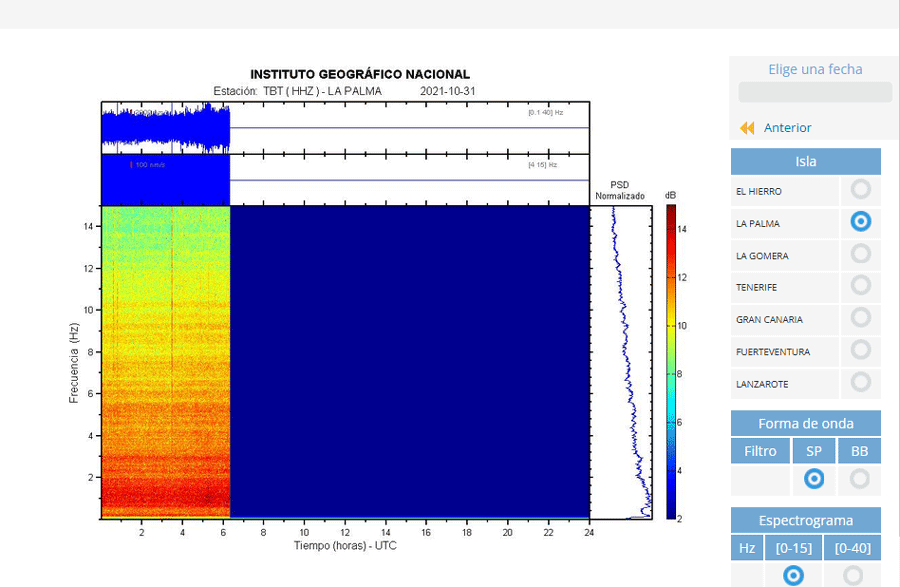The width and height of the screenshot is (900, 587).
Task: Click the PSD Normalizado curve panel
Action: (621, 362)
